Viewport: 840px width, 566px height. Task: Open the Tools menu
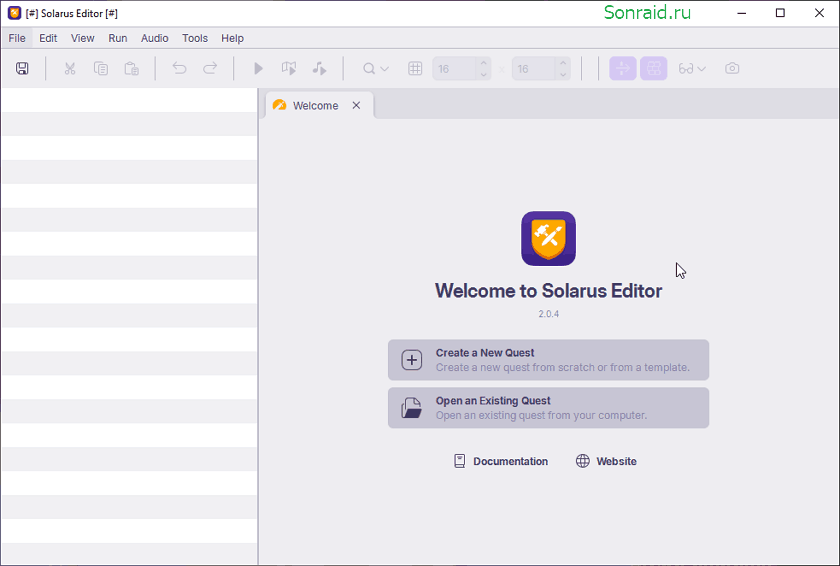(x=194, y=38)
